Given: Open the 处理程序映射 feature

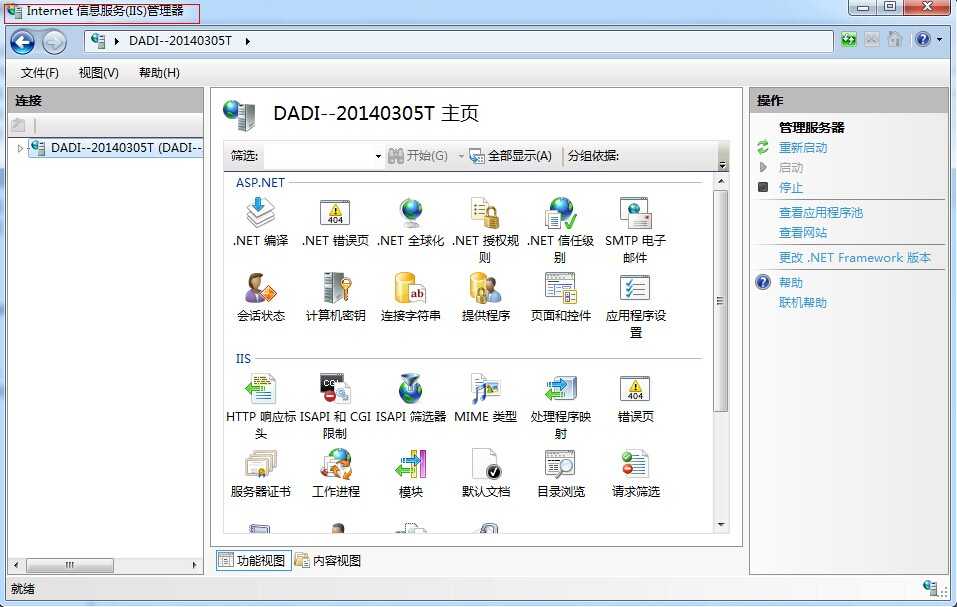Looking at the screenshot, I should 560,406.
